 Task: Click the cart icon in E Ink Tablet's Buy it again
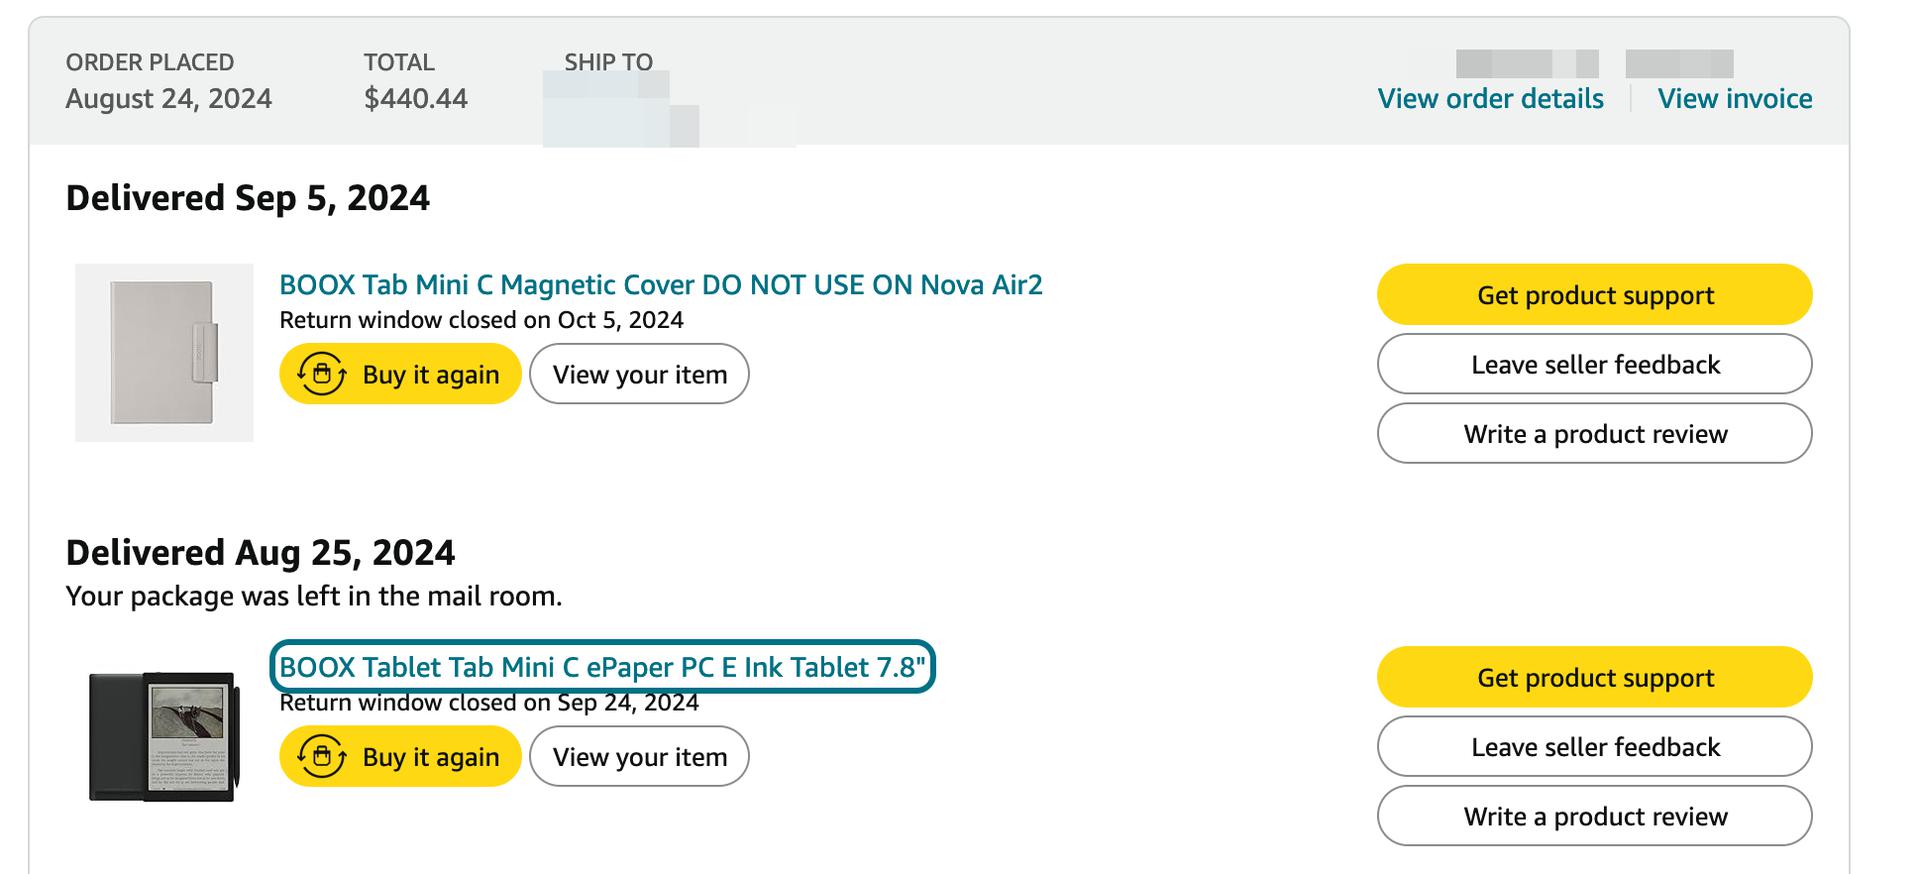point(321,756)
